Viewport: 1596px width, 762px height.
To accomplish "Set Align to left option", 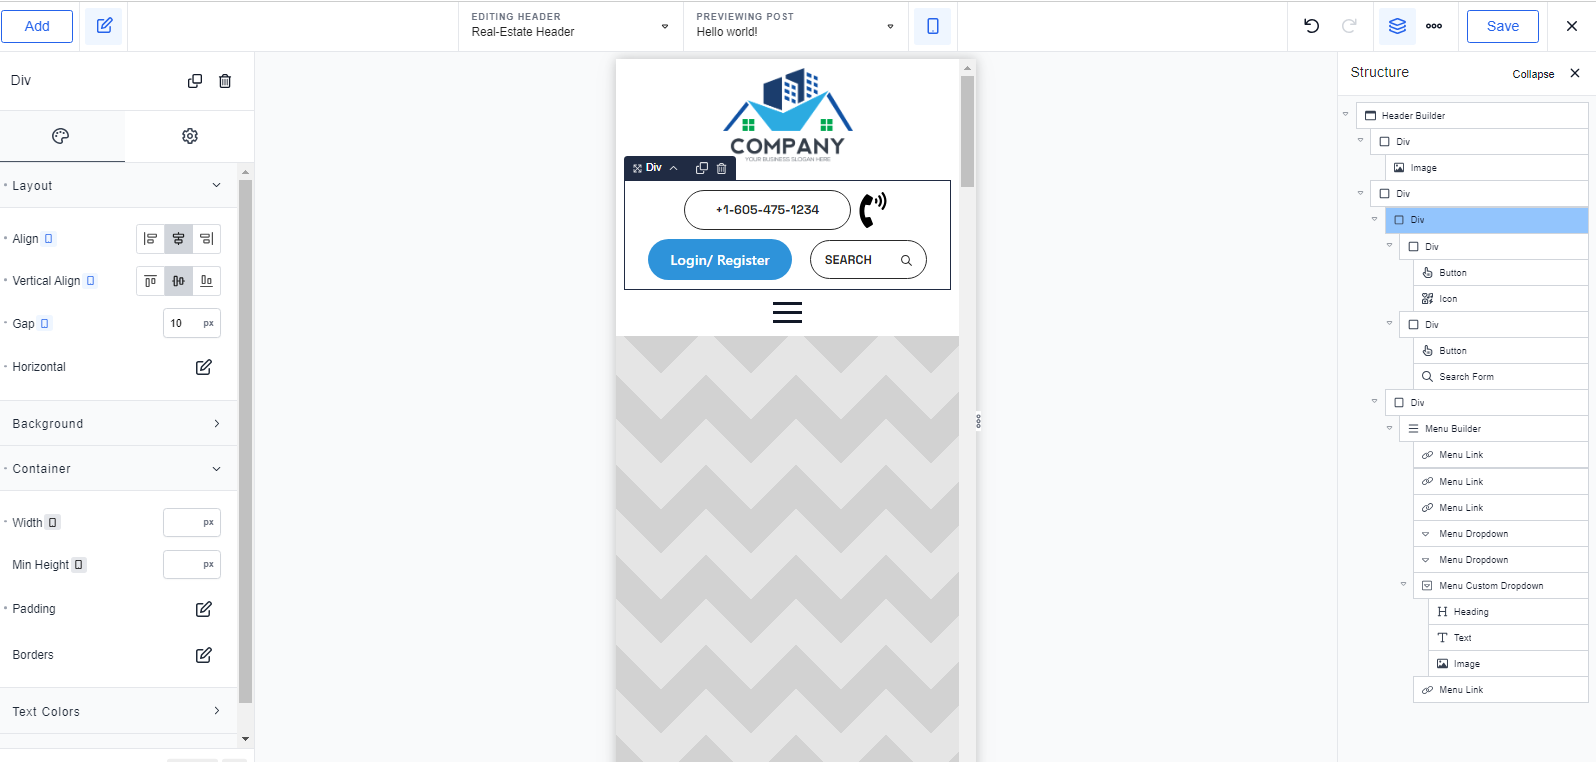I will (150, 239).
